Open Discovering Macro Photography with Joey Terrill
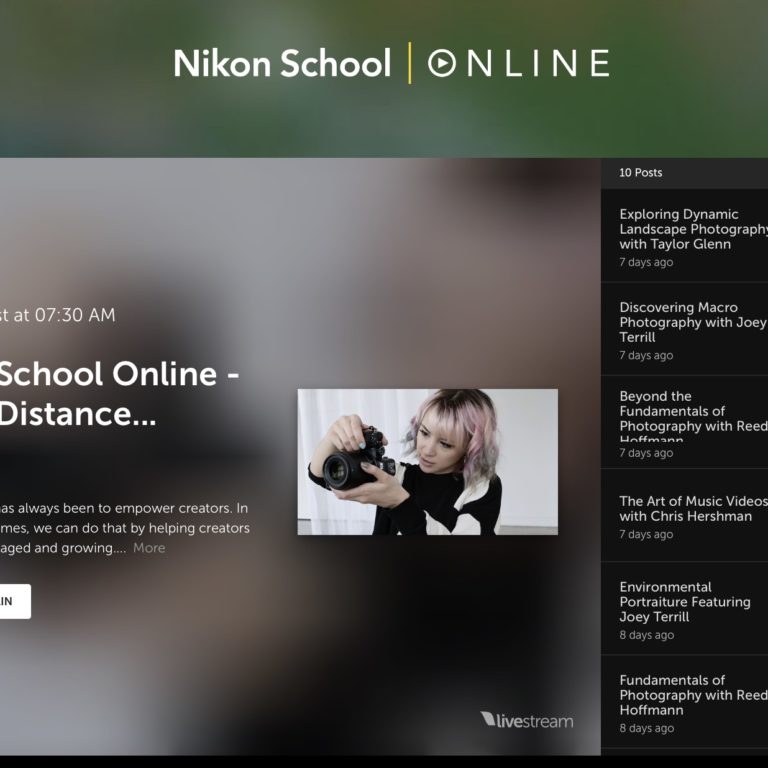Screen dimensions: 768x768 point(692,322)
